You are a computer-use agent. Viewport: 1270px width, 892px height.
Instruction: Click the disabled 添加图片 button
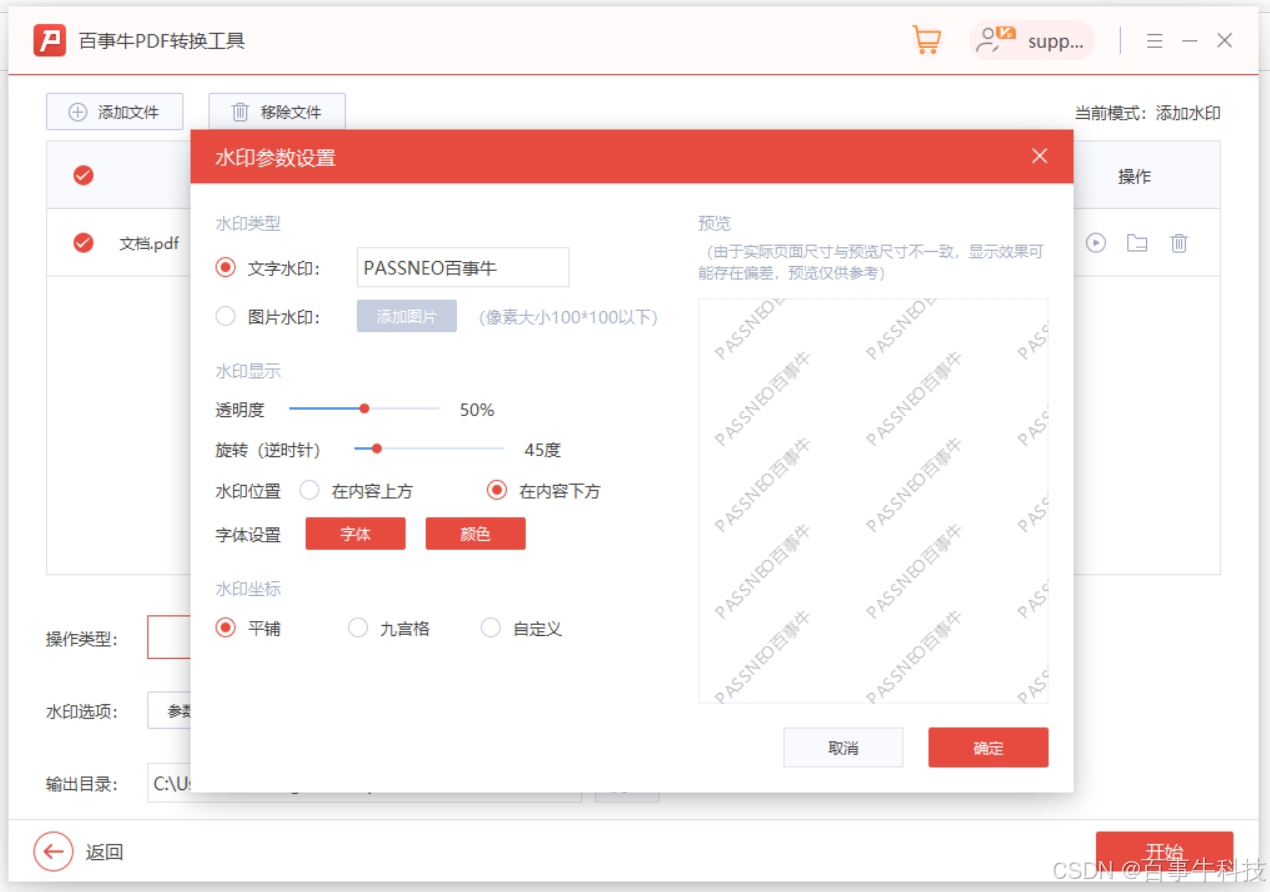coord(407,316)
